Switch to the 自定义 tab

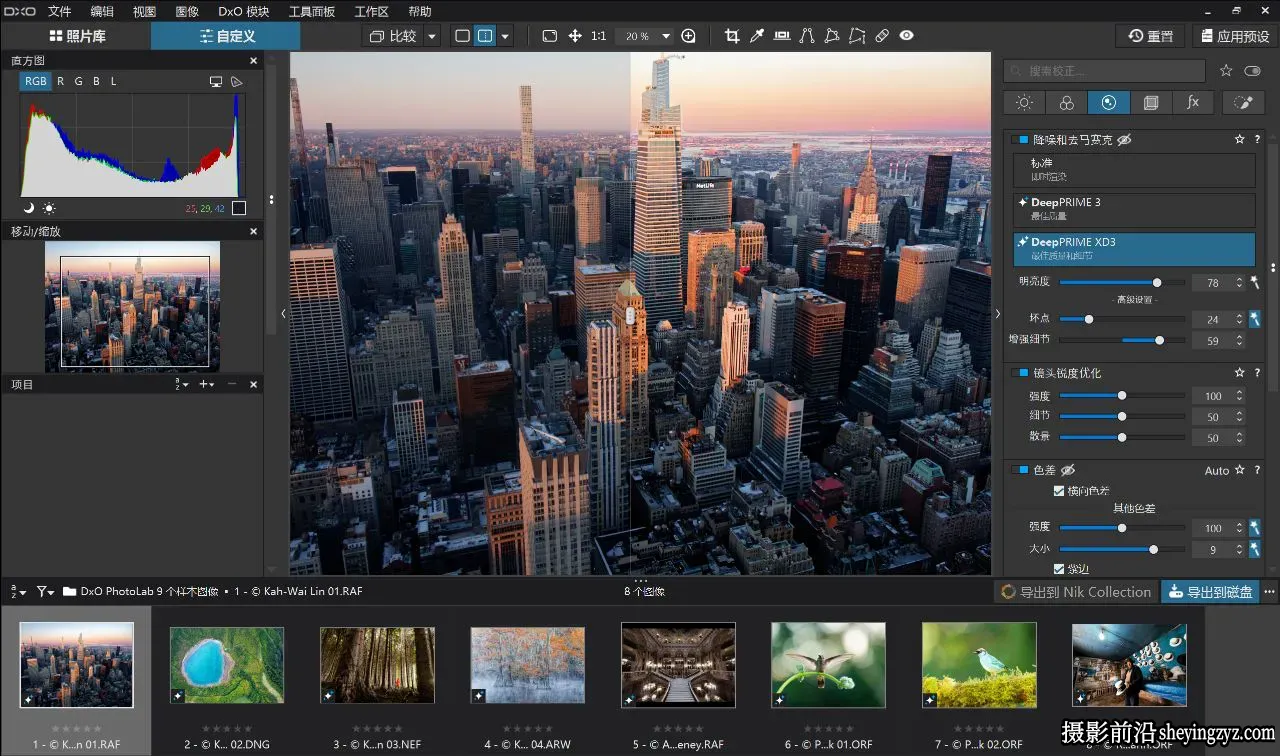[226, 36]
